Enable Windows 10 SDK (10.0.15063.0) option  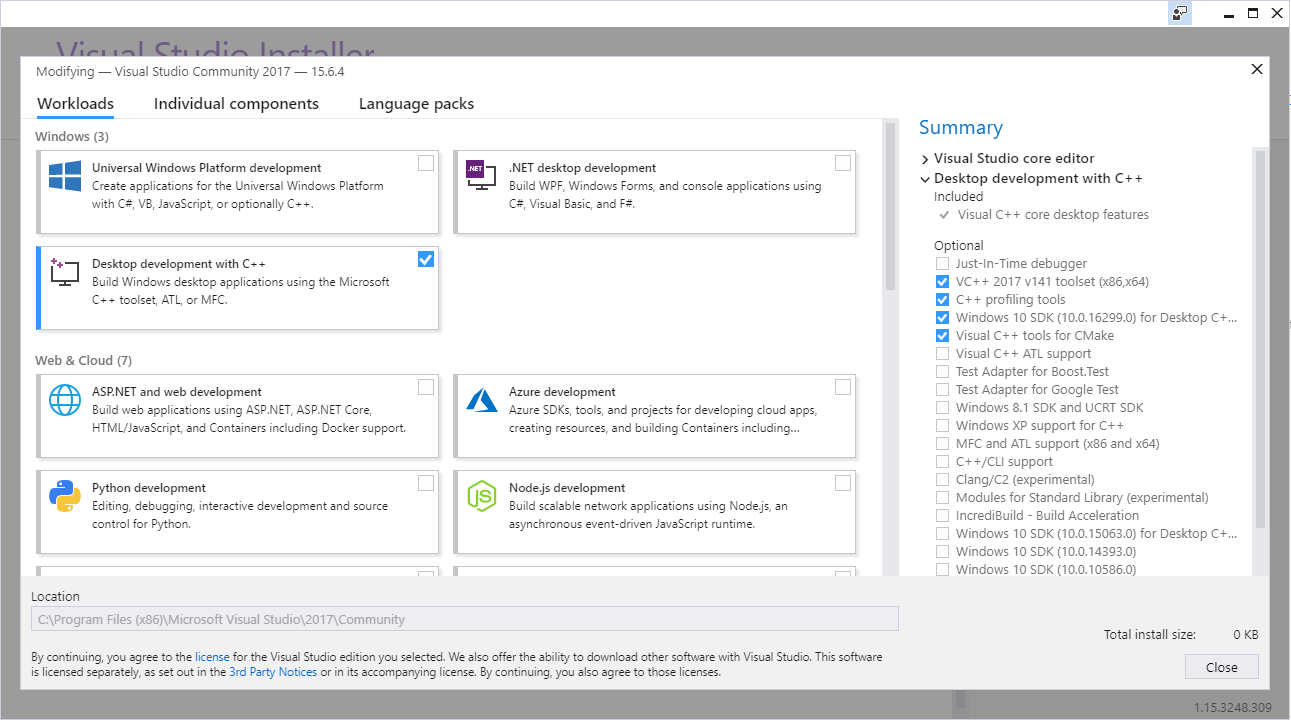click(x=942, y=534)
